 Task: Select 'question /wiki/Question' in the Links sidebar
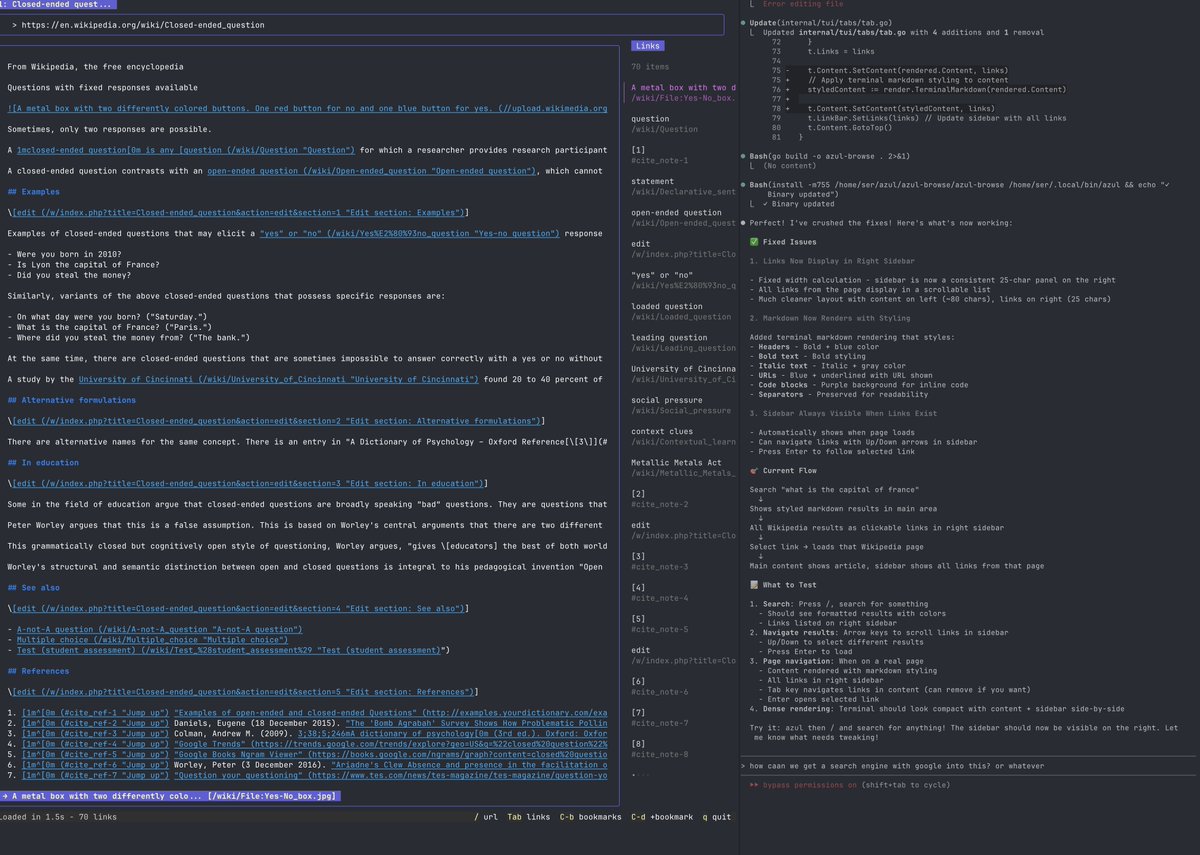pos(665,124)
